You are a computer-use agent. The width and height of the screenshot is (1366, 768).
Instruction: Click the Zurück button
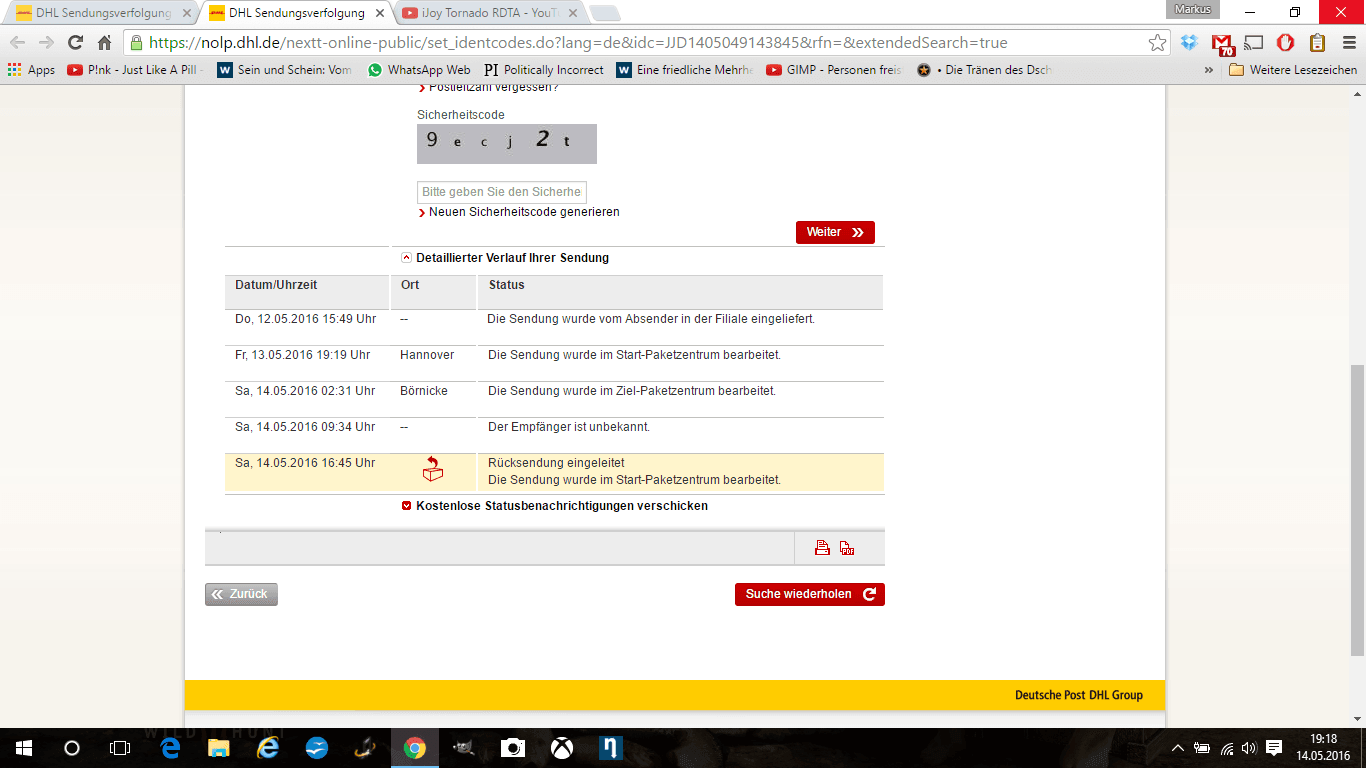point(241,594)
